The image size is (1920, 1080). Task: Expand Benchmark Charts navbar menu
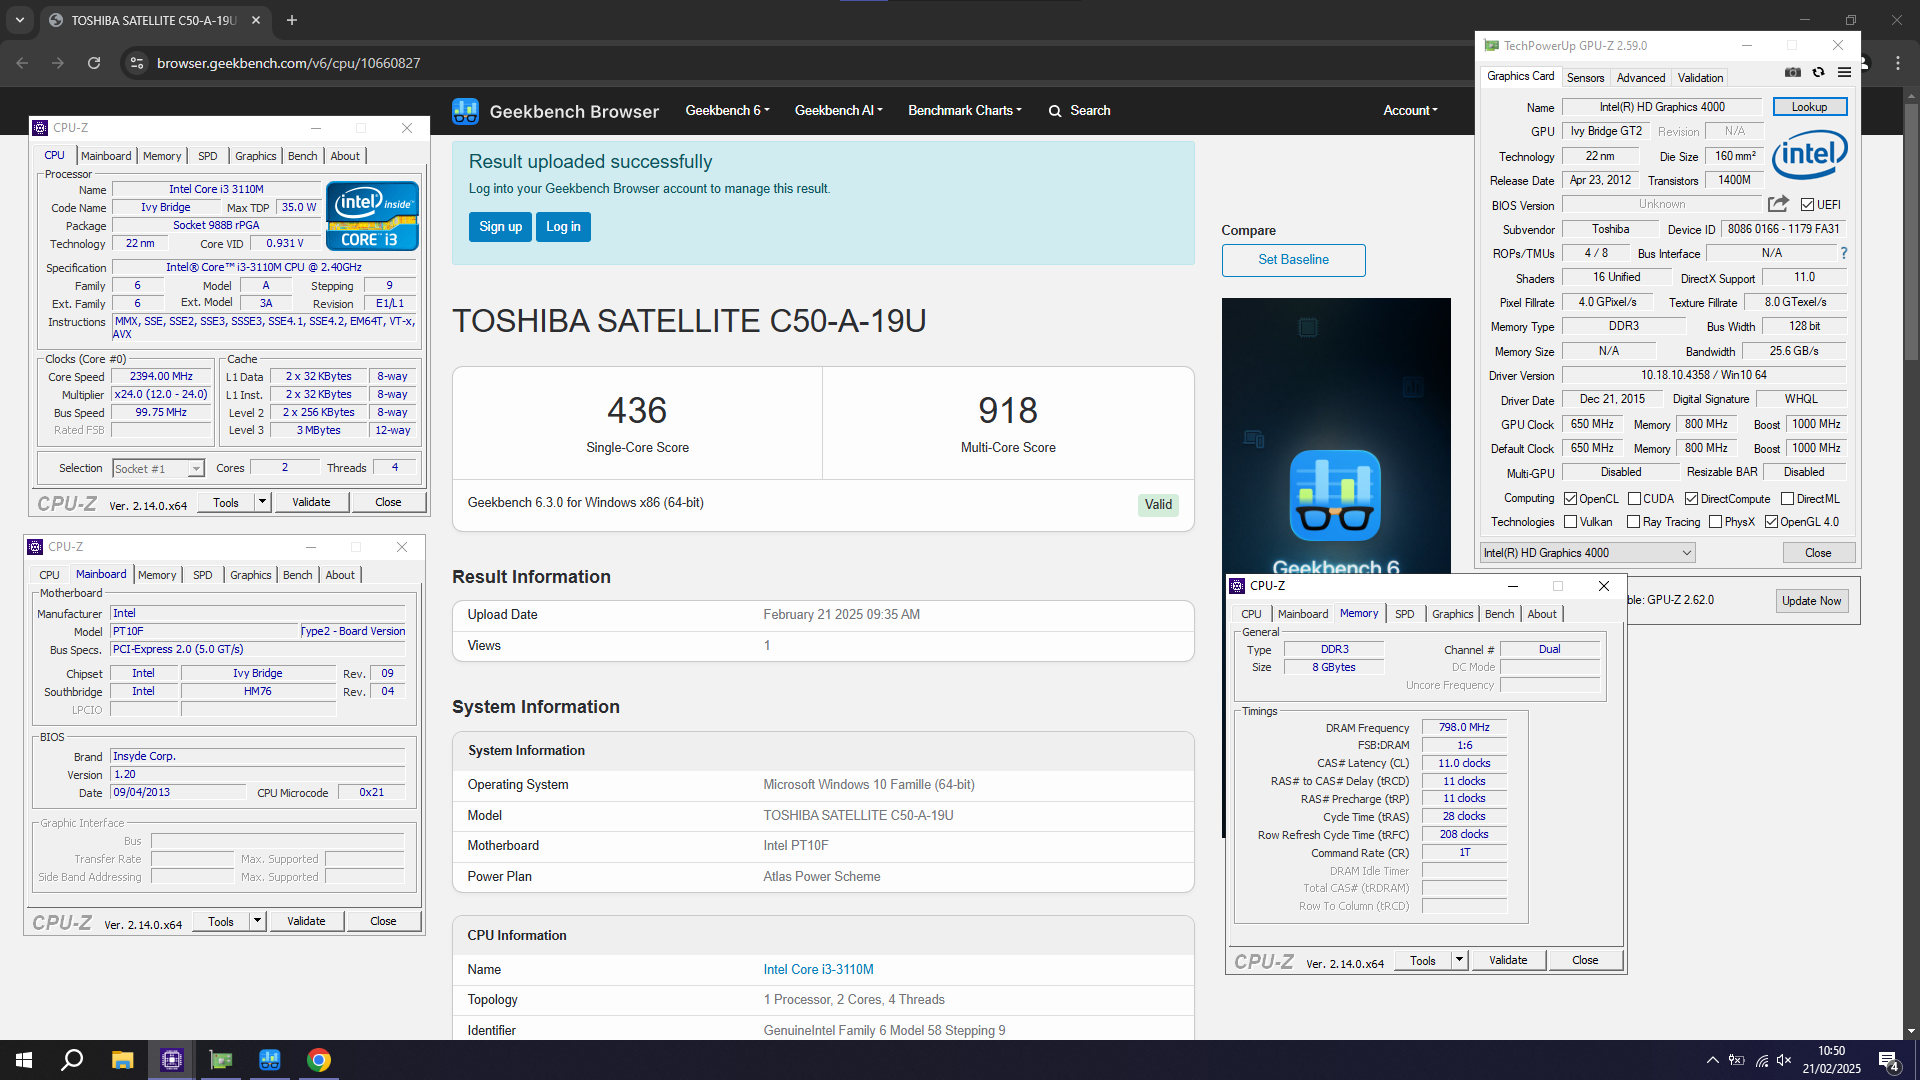click(x=965, y=111)
